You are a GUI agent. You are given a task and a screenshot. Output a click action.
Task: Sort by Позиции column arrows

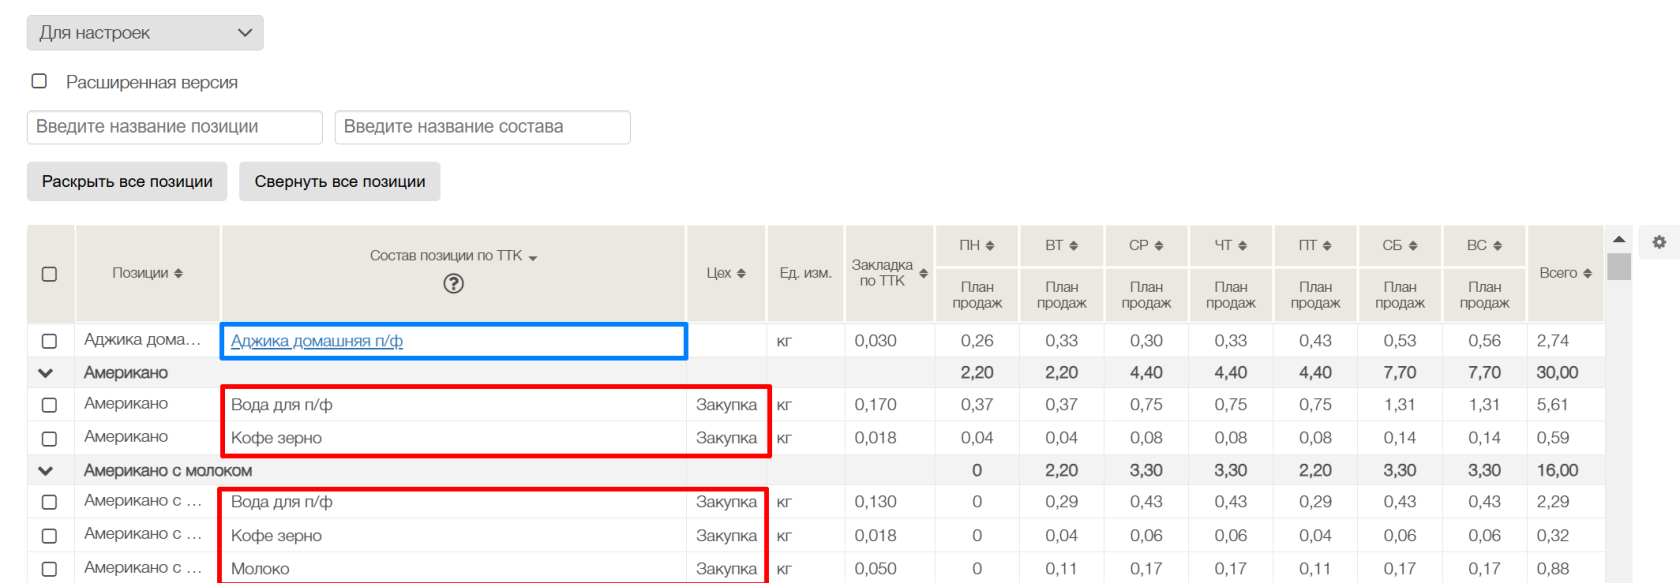tap(178, 273)
